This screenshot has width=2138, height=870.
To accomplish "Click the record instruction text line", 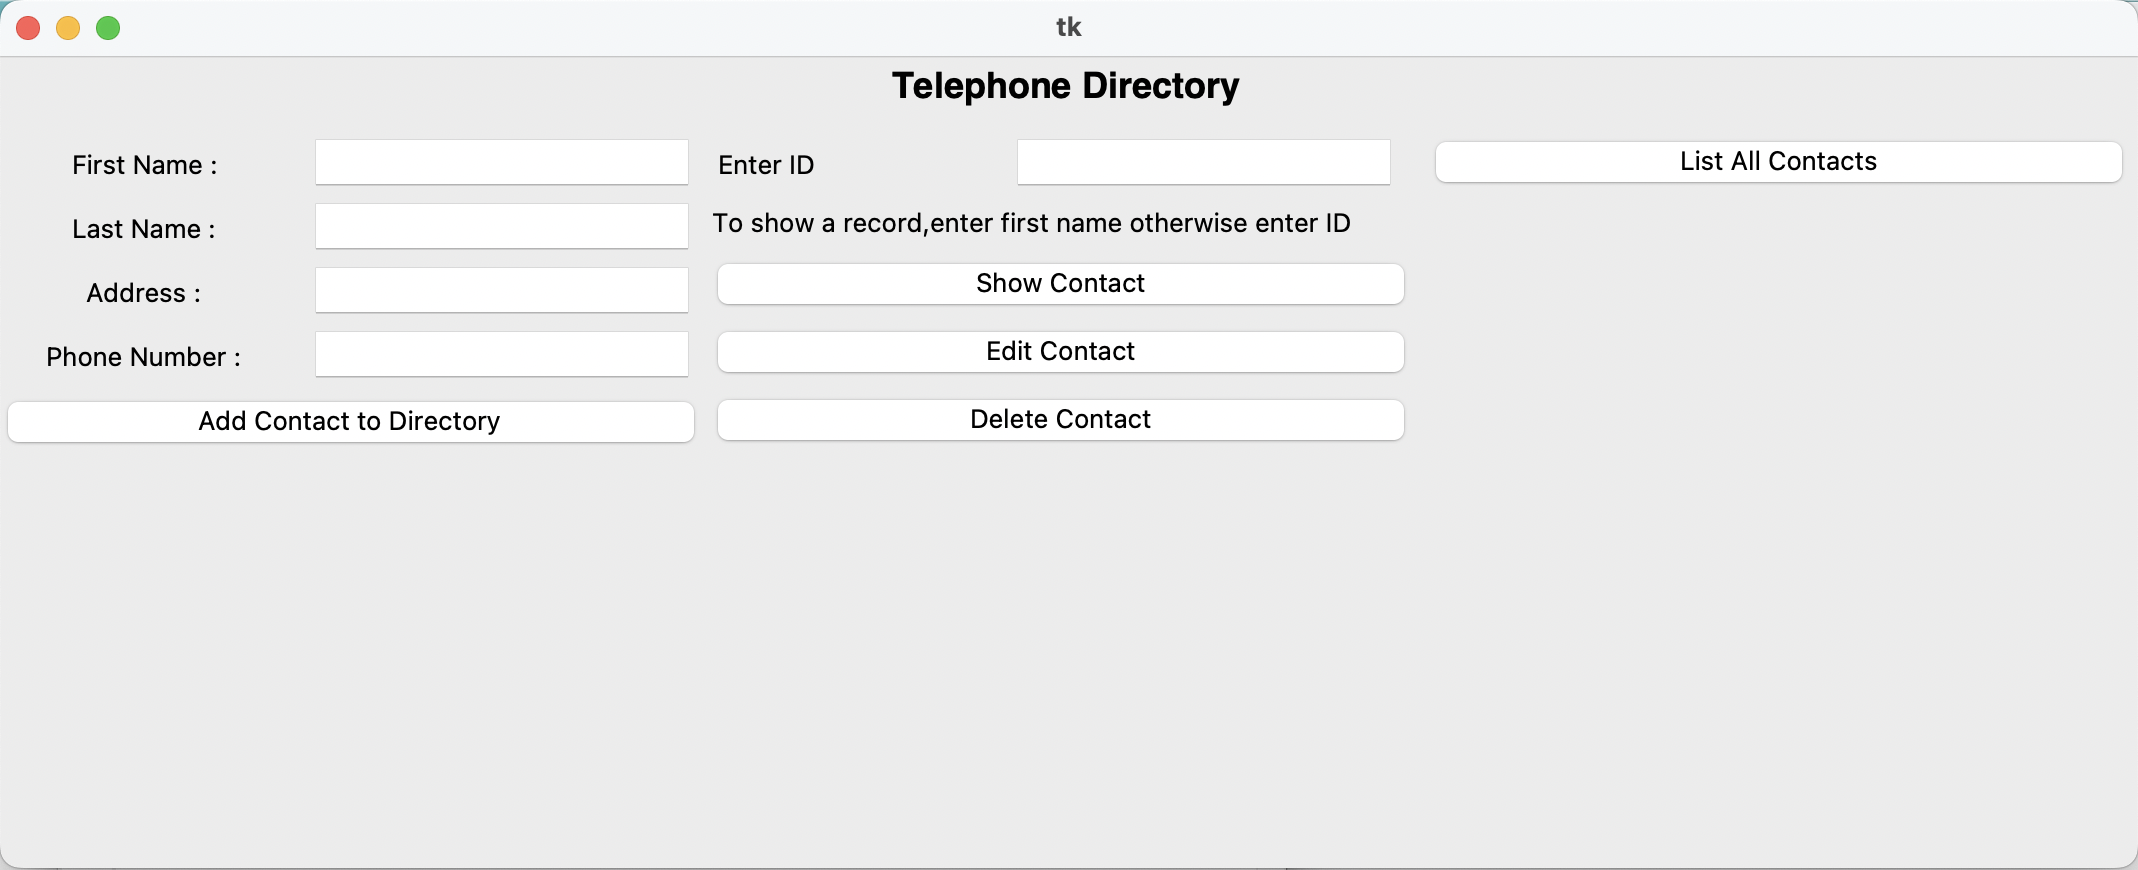I will pyautogui.click(x=1031, y=223).
